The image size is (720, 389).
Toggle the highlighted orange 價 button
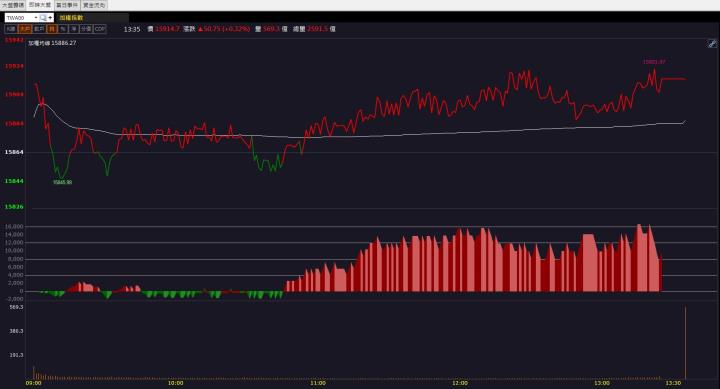(x=52, y=28)
